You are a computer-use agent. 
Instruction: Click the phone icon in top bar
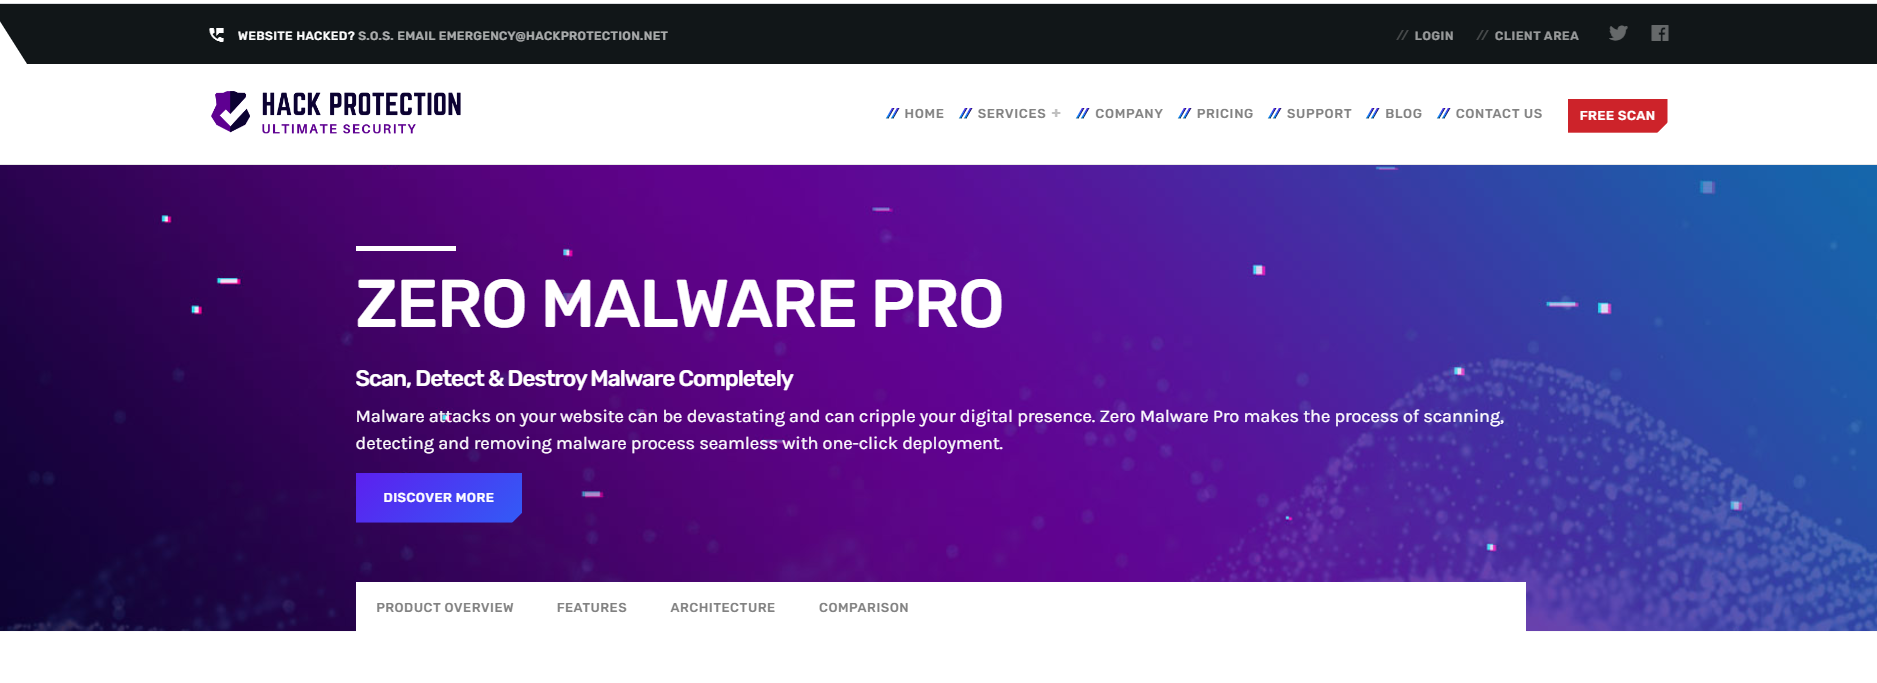(x=216, y=35)
